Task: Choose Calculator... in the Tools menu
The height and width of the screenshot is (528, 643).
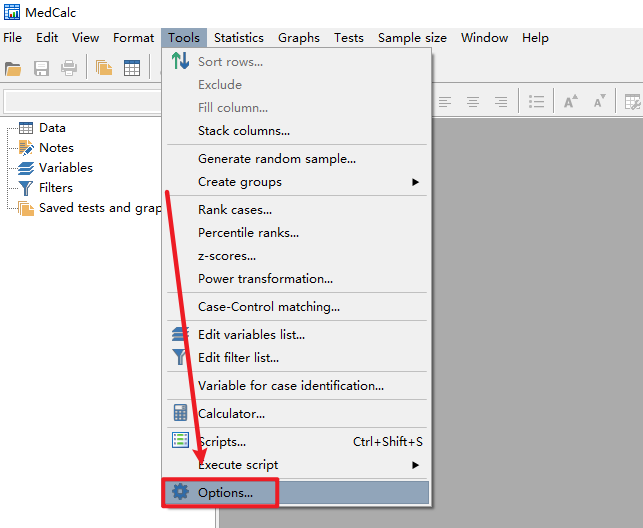Action: click(231, 413)
